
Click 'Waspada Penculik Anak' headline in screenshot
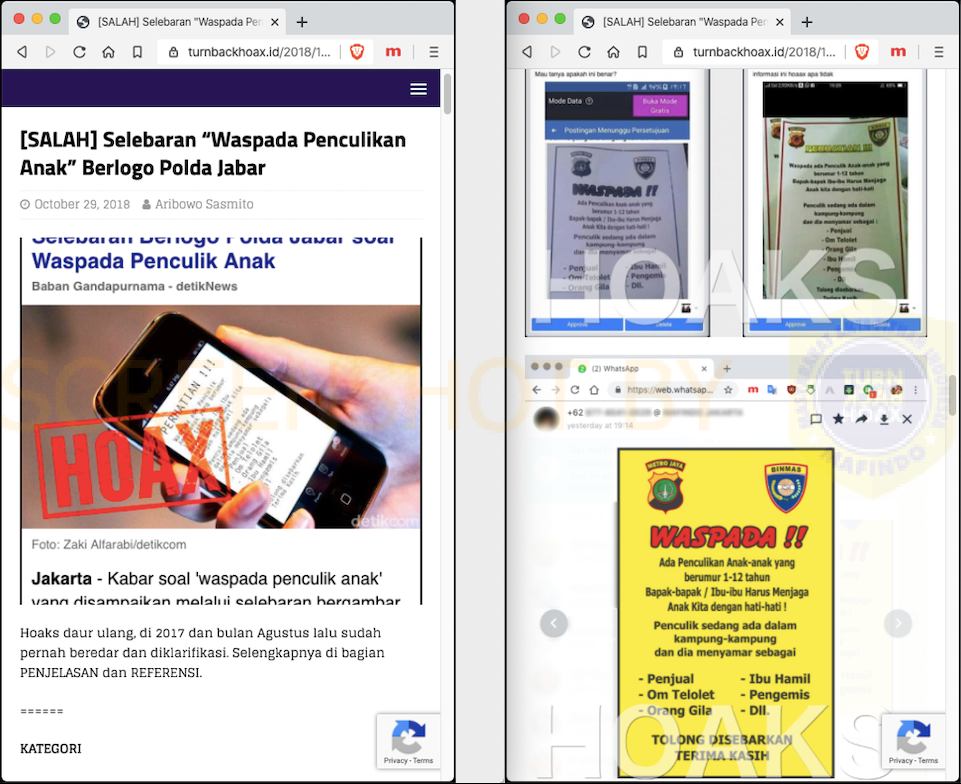tap(153, 261)
